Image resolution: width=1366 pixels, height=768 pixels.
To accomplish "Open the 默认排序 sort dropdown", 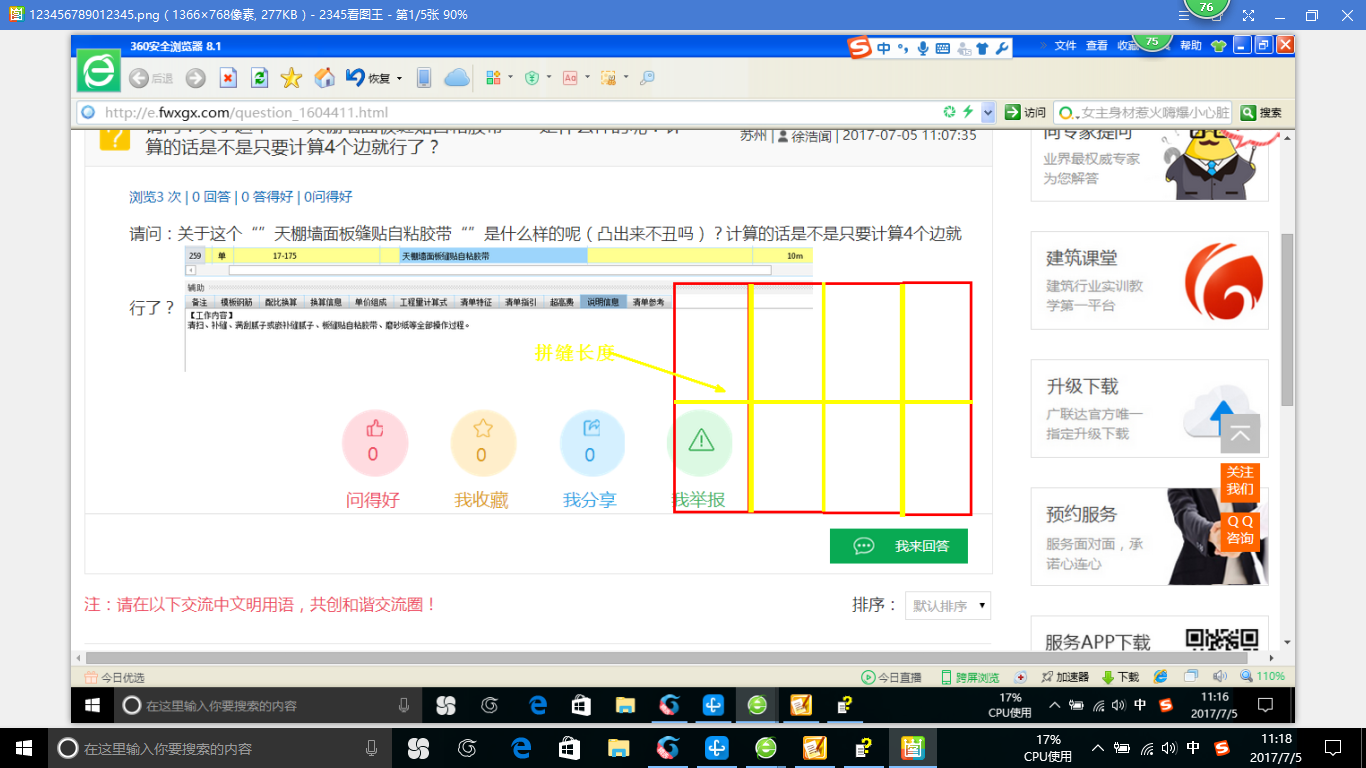I will pyautogui.click(x=947, y=606).
